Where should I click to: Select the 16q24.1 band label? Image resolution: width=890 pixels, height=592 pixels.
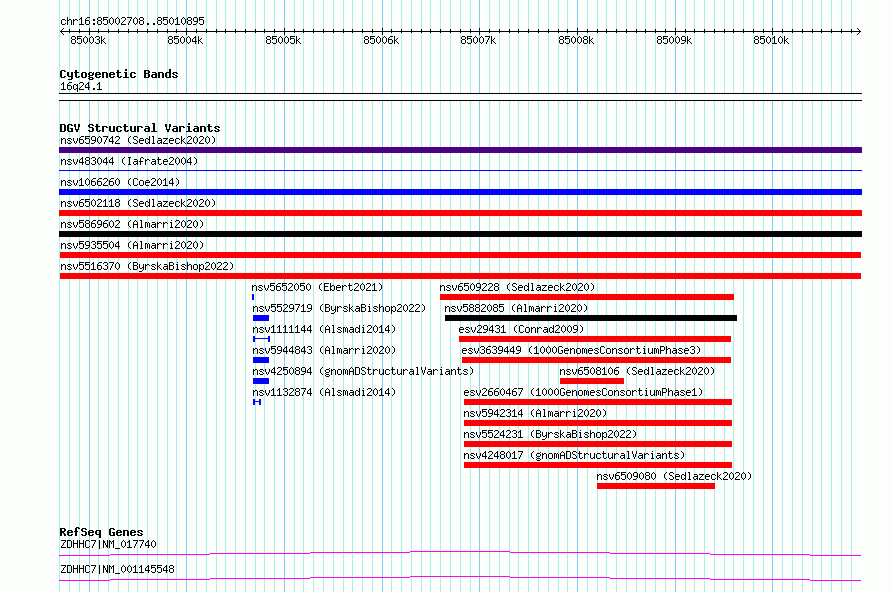81,86
